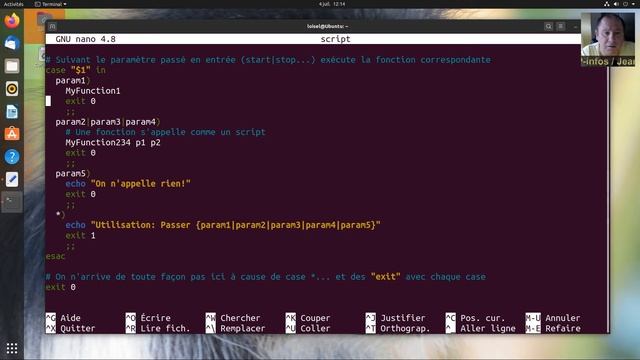
Task: Click the '*)' default case label
Action: (x=60, y=215)
